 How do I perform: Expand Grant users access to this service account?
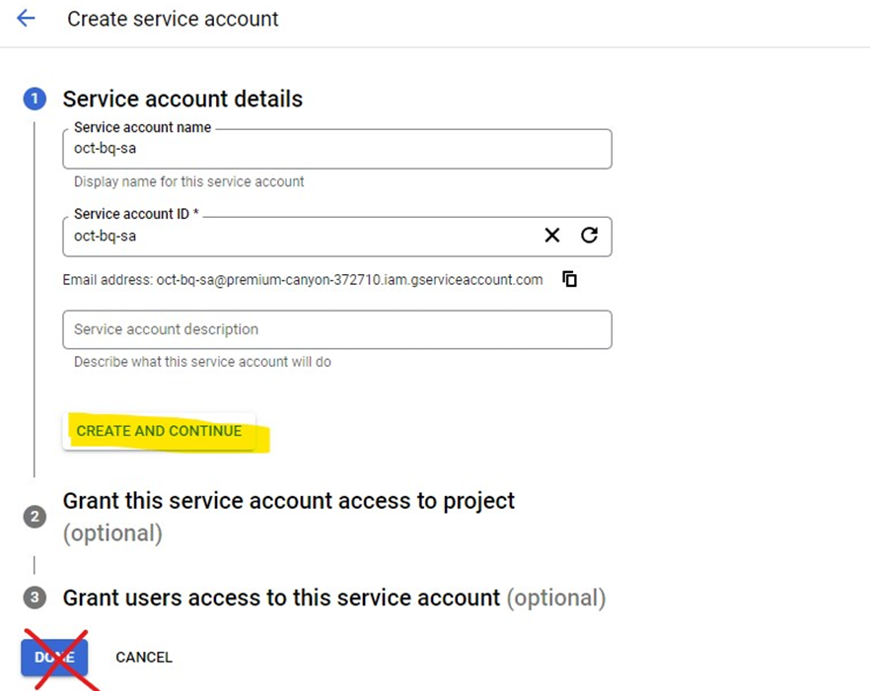coord(281,598)
